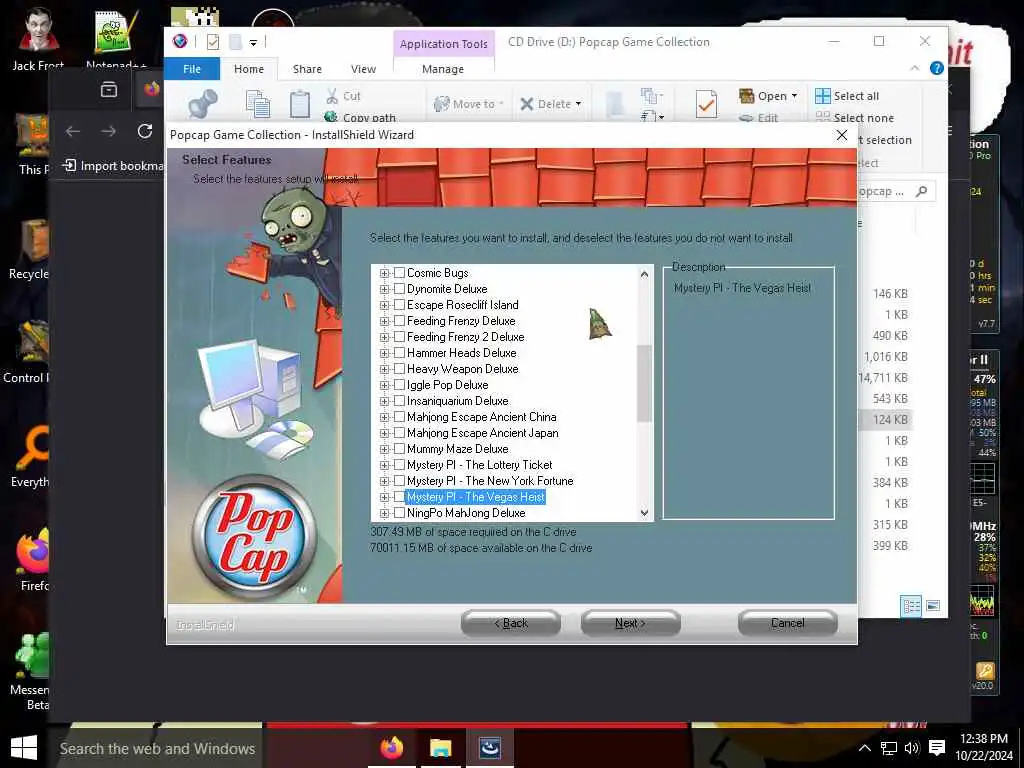Expand the Heavy Weapon Deluxe tree node

(385, 369)
